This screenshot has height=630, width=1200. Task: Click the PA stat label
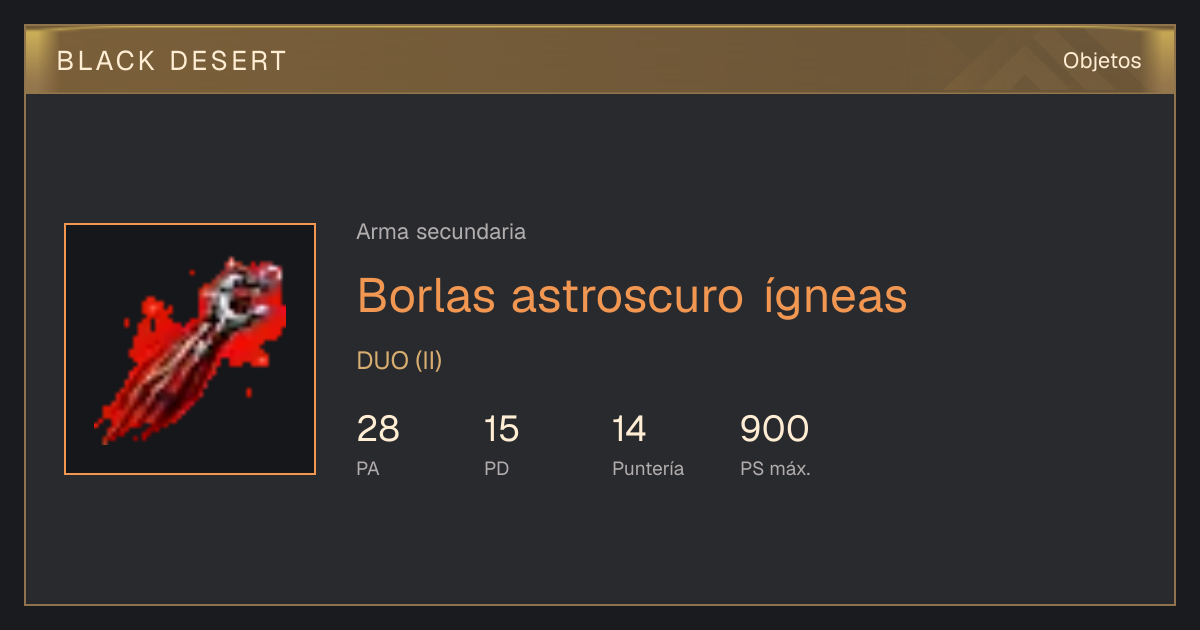point(368,468)
